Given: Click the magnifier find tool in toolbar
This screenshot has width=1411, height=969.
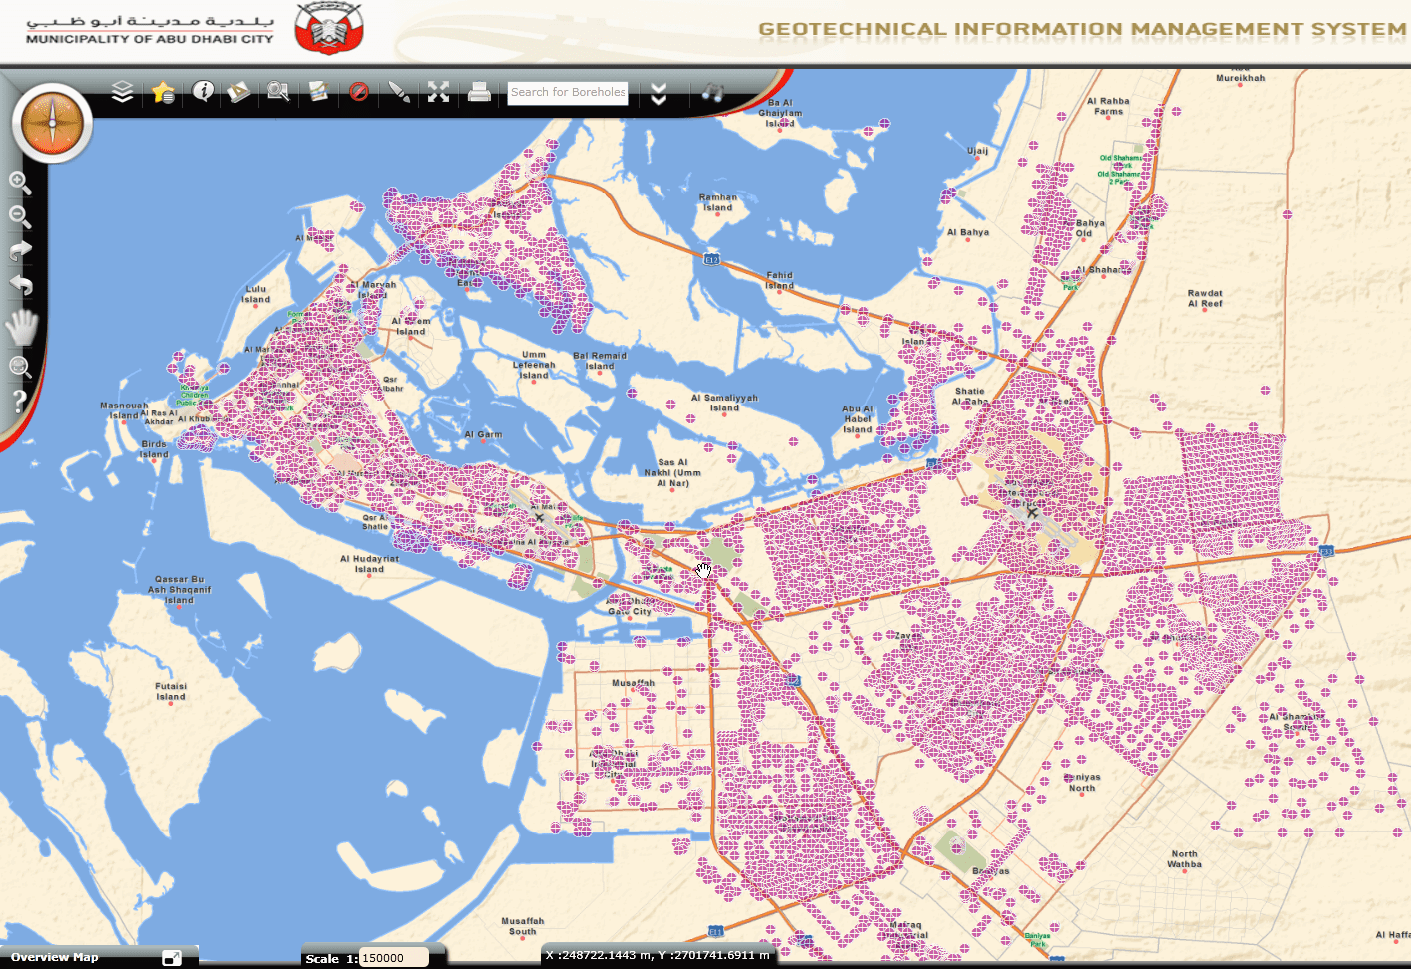Looking at the screenshot, I should point(278,92).
